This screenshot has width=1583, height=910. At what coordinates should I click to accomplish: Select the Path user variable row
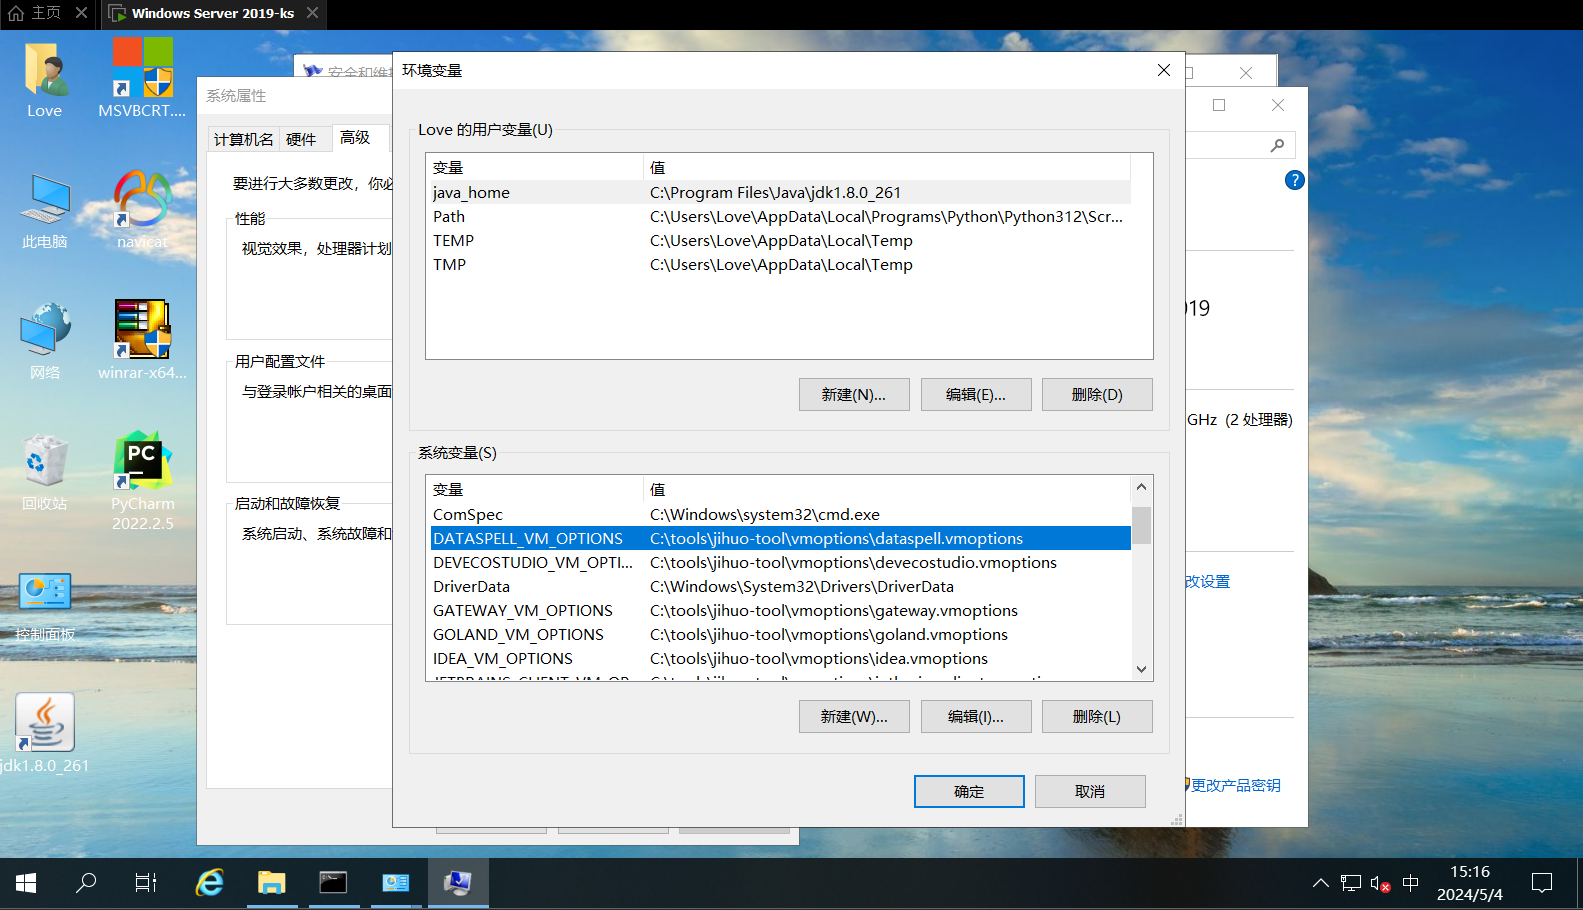tap(779, 216)
